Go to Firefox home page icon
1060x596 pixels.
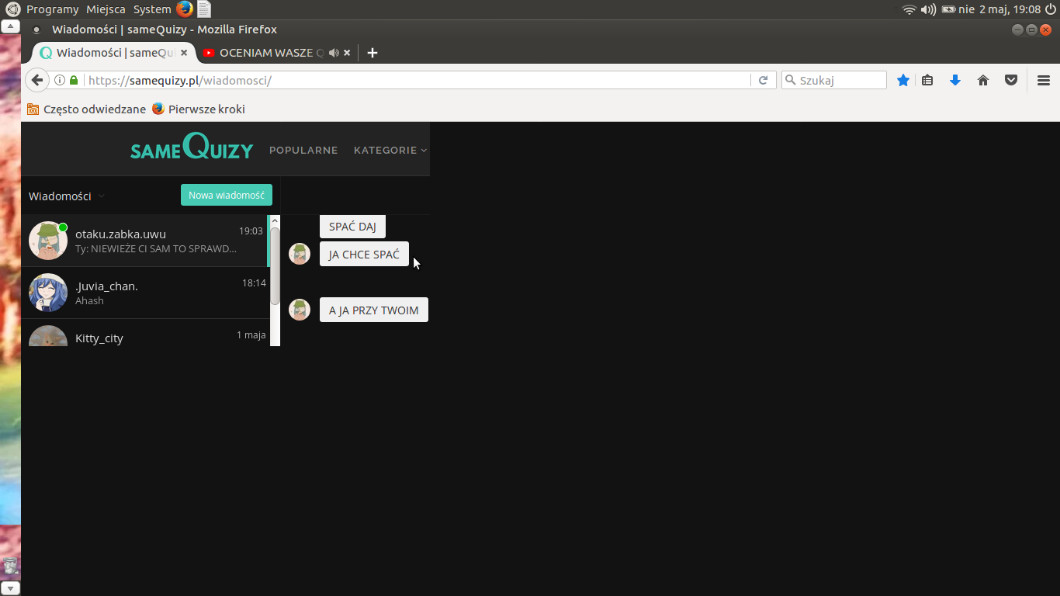[983, 80]
